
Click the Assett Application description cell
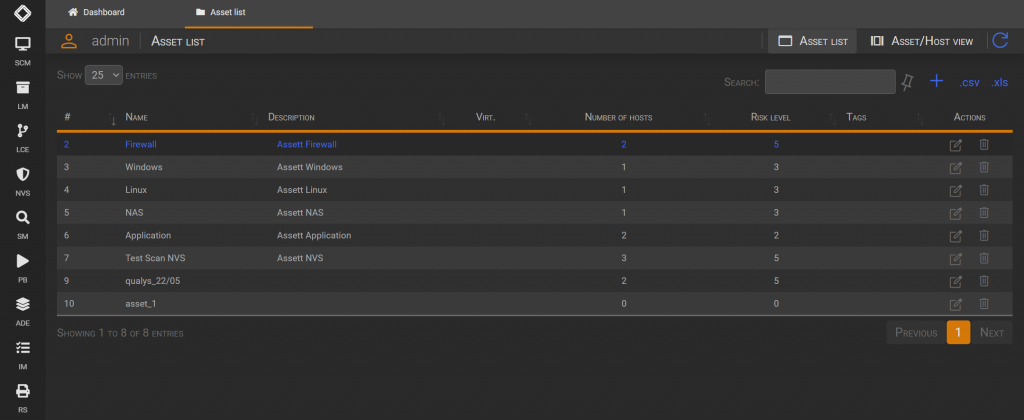point(314,235)
